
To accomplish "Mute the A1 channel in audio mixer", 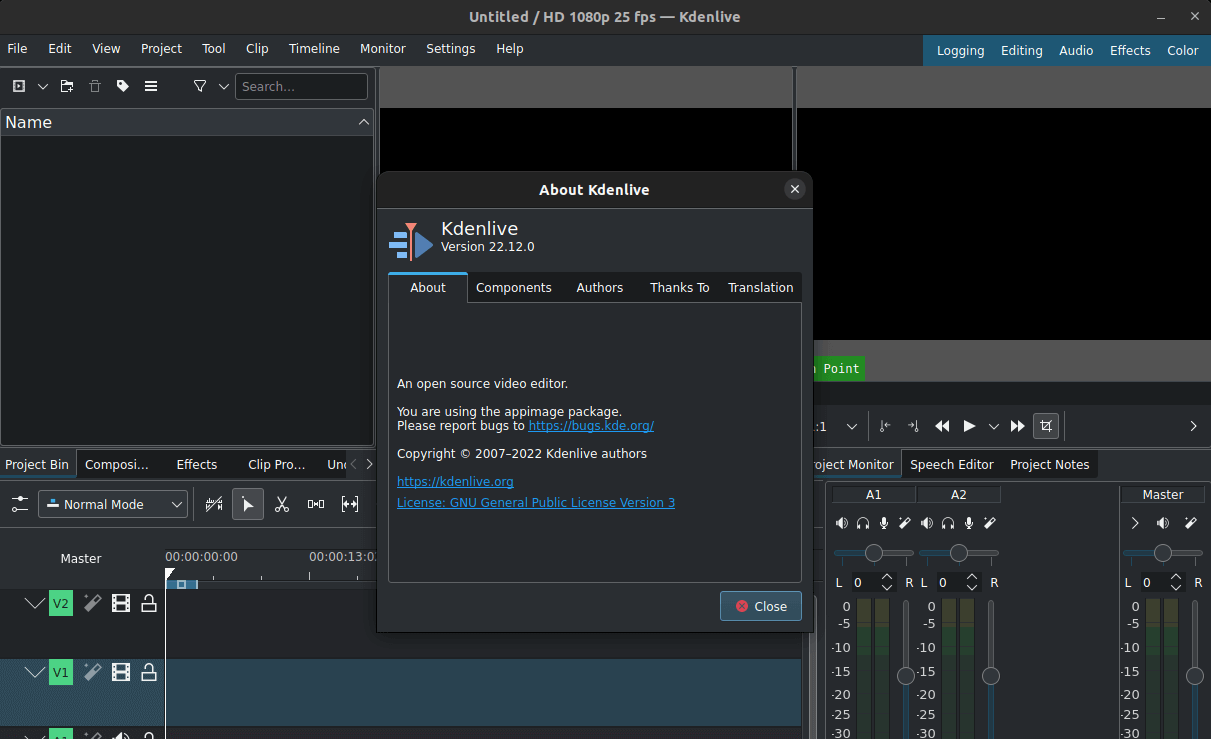I will tap(841, 523).
